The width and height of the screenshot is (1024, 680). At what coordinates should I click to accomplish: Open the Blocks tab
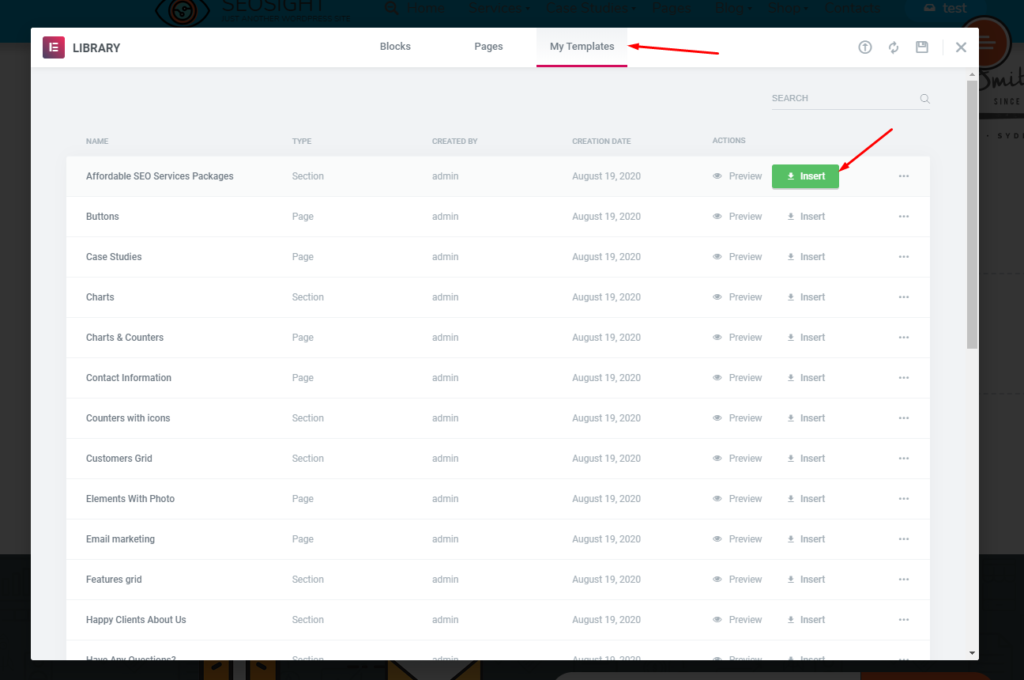pos(395,46)
